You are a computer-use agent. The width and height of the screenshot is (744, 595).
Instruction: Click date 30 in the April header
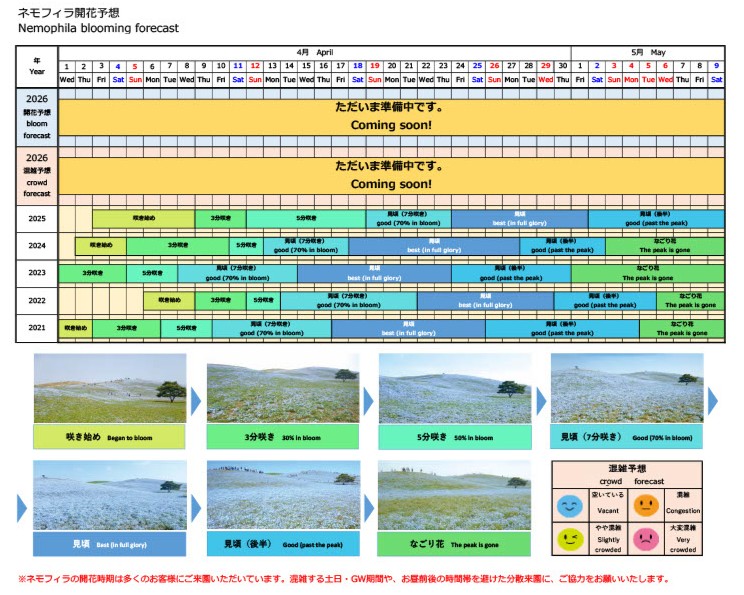point(563,66)
